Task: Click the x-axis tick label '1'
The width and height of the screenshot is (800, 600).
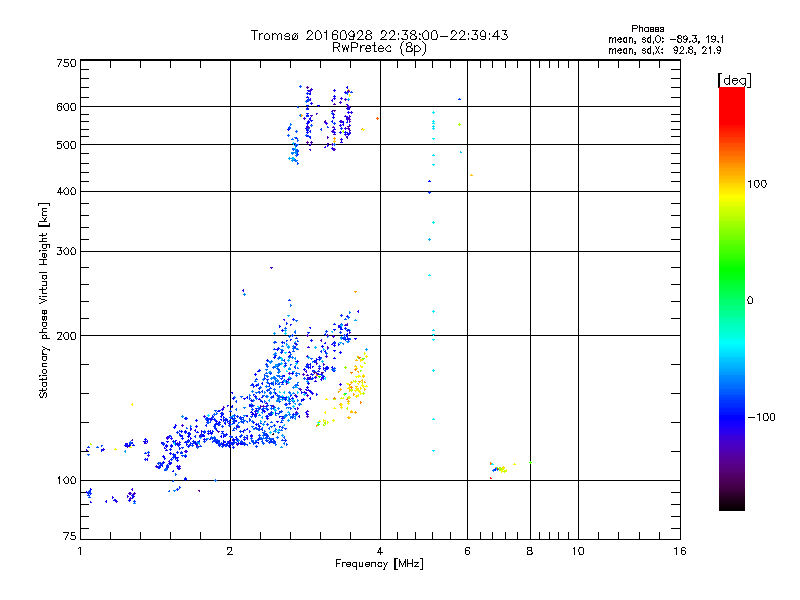Action: point(80,551)
